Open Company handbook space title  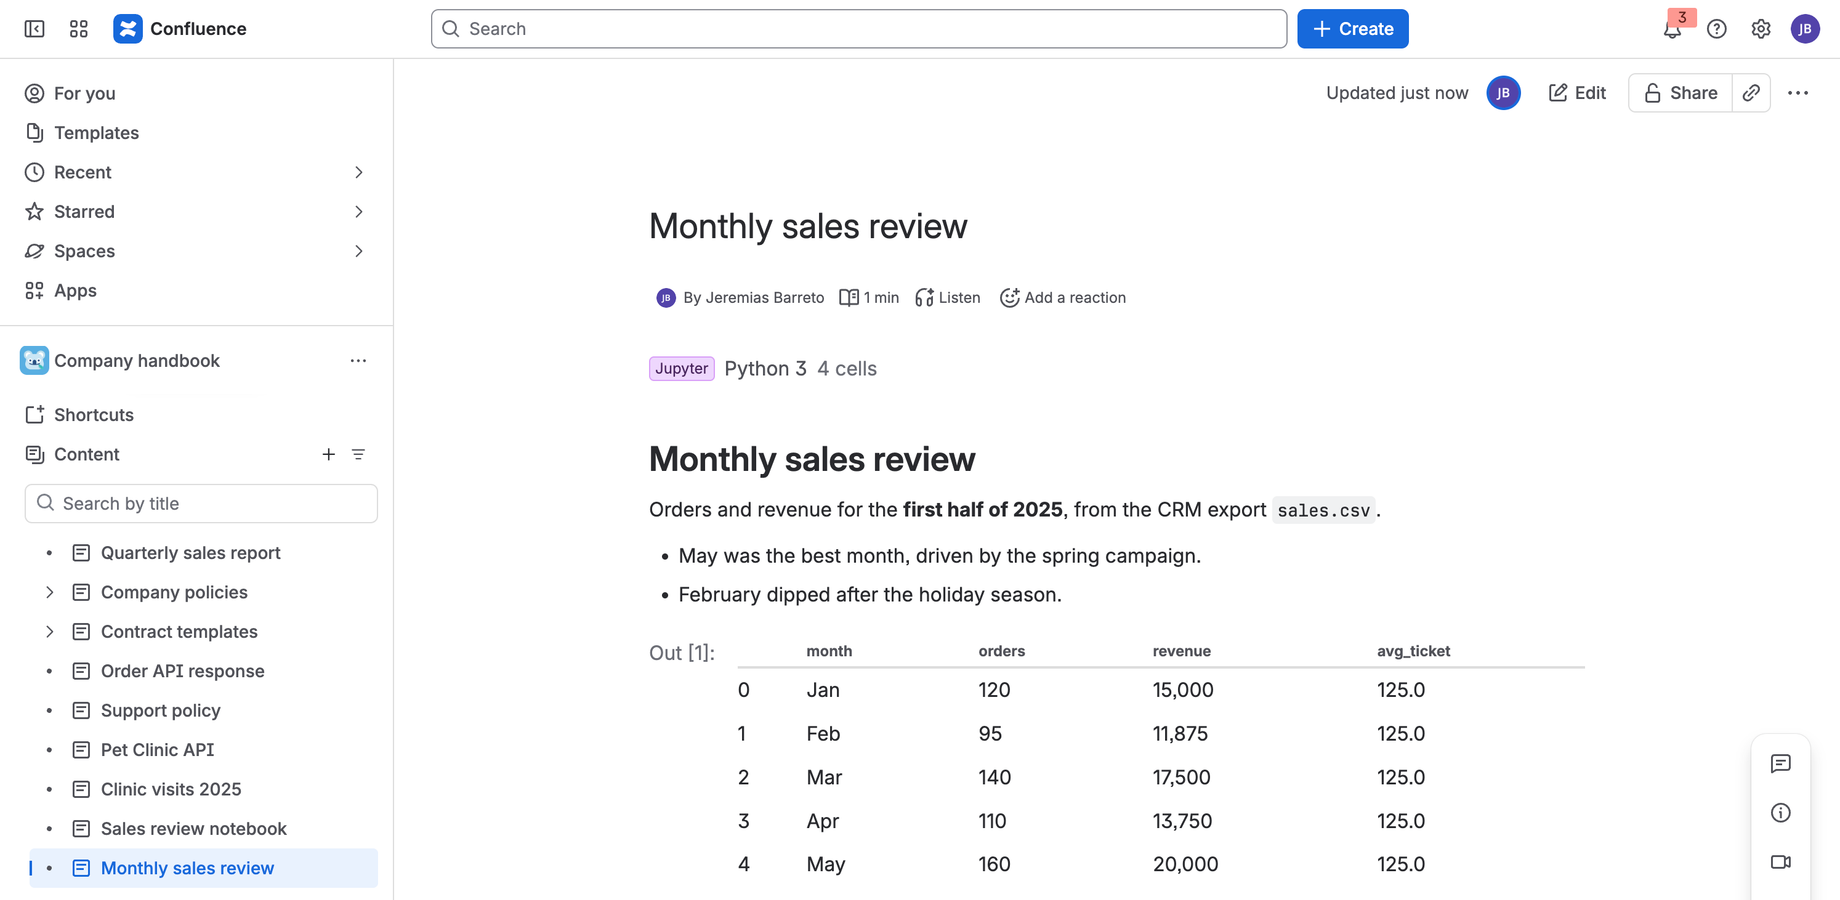pyautogui.click(x=137, y=361)
